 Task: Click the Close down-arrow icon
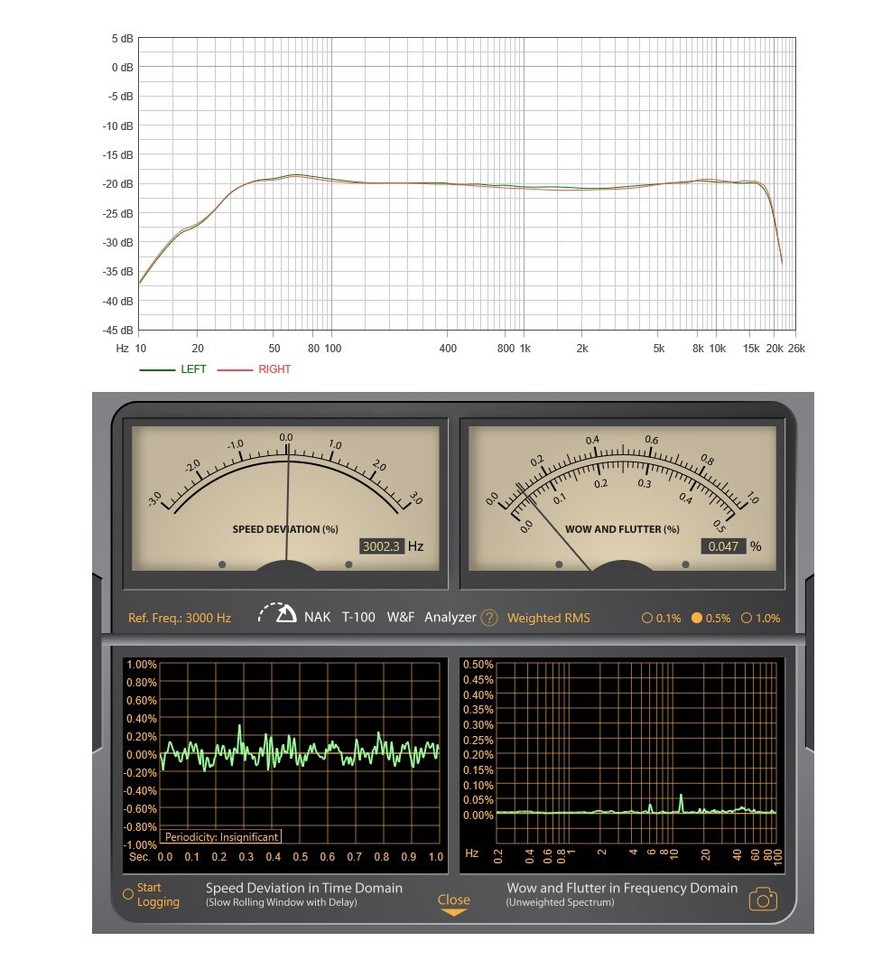pyautogui.click(x=454, y=913)
